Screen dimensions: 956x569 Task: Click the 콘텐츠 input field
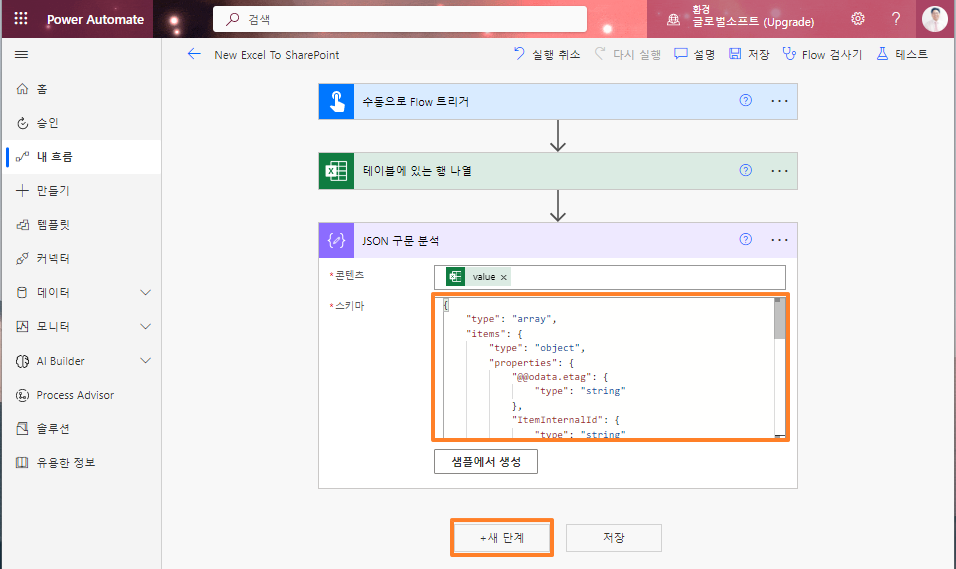[x=610, y=277]
